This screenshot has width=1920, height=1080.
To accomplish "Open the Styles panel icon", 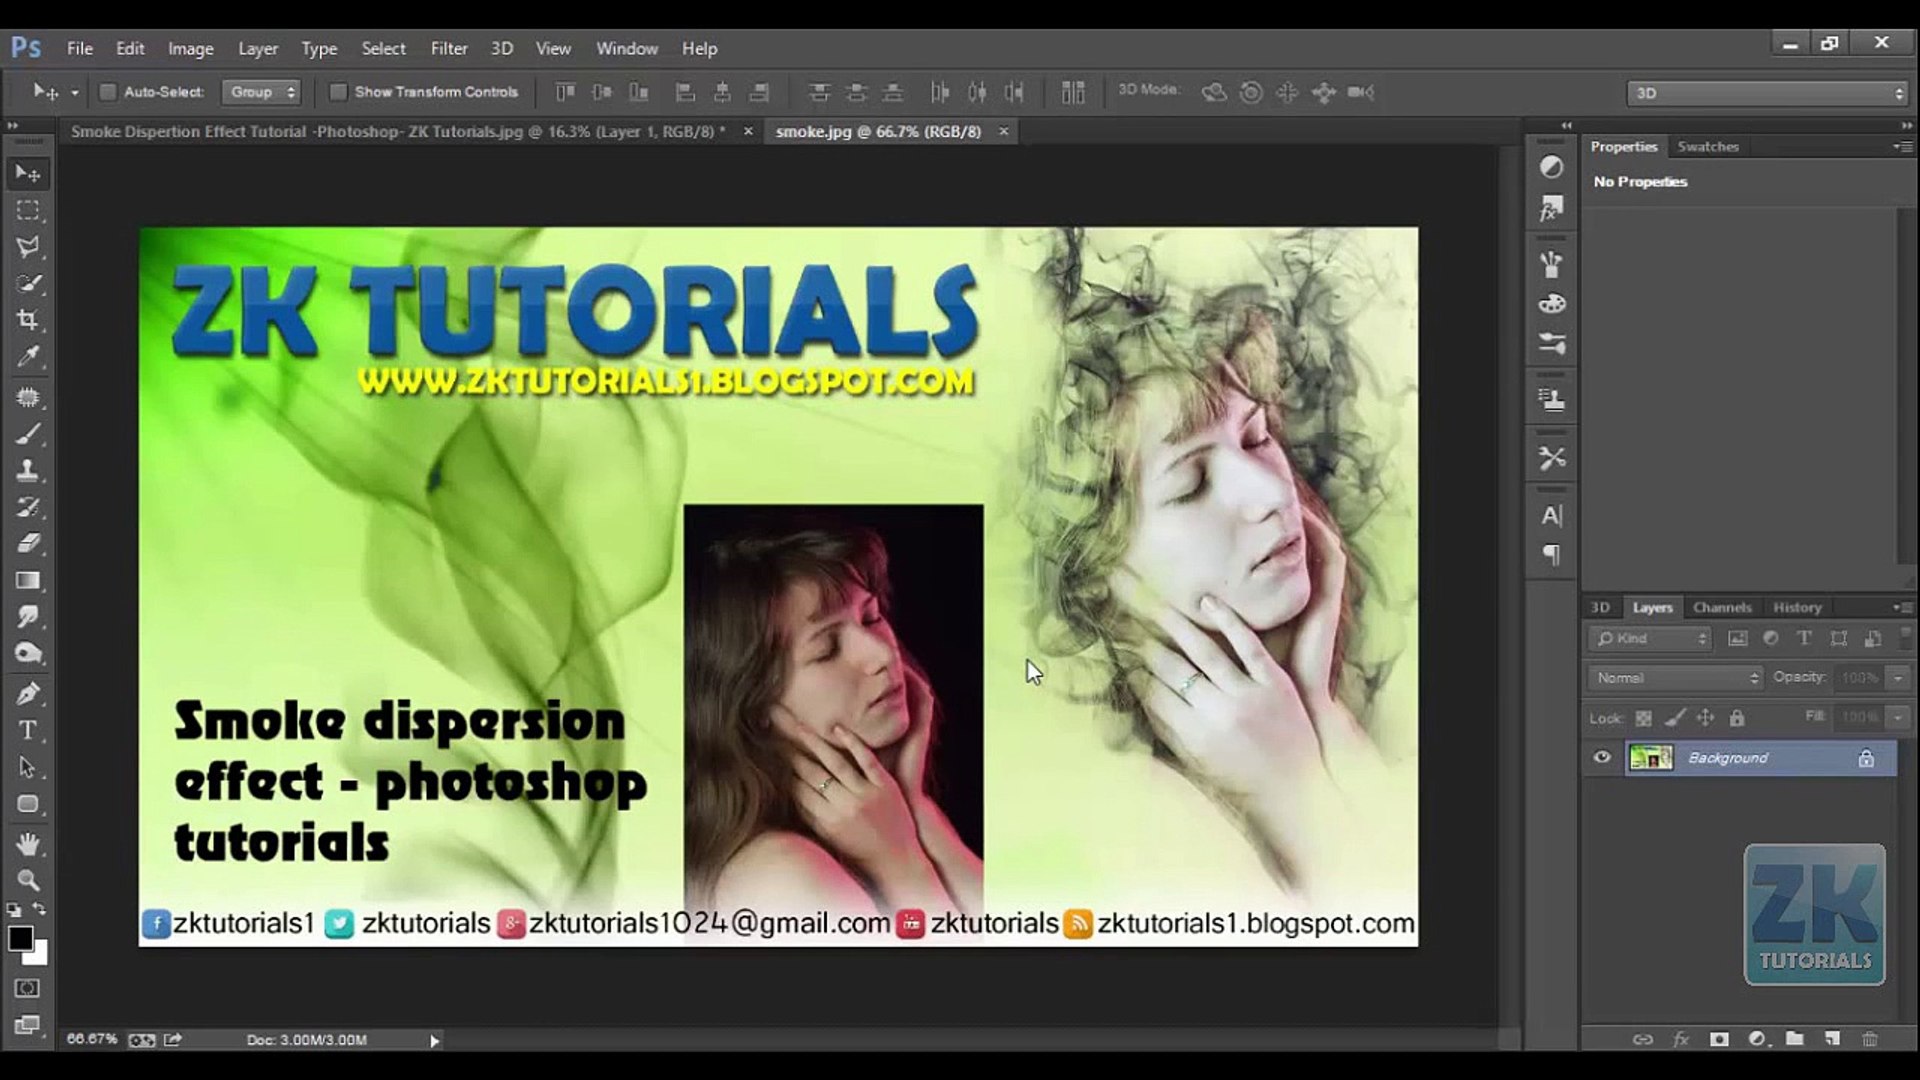I will pyautogui.click(x=1551, y=209).
